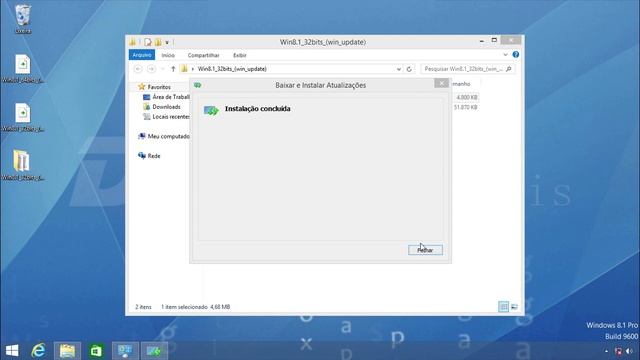Switch to large icons view layout
The height and width of the screenshot is (360, 640).
pyautogui.click(x=514, y=307)
